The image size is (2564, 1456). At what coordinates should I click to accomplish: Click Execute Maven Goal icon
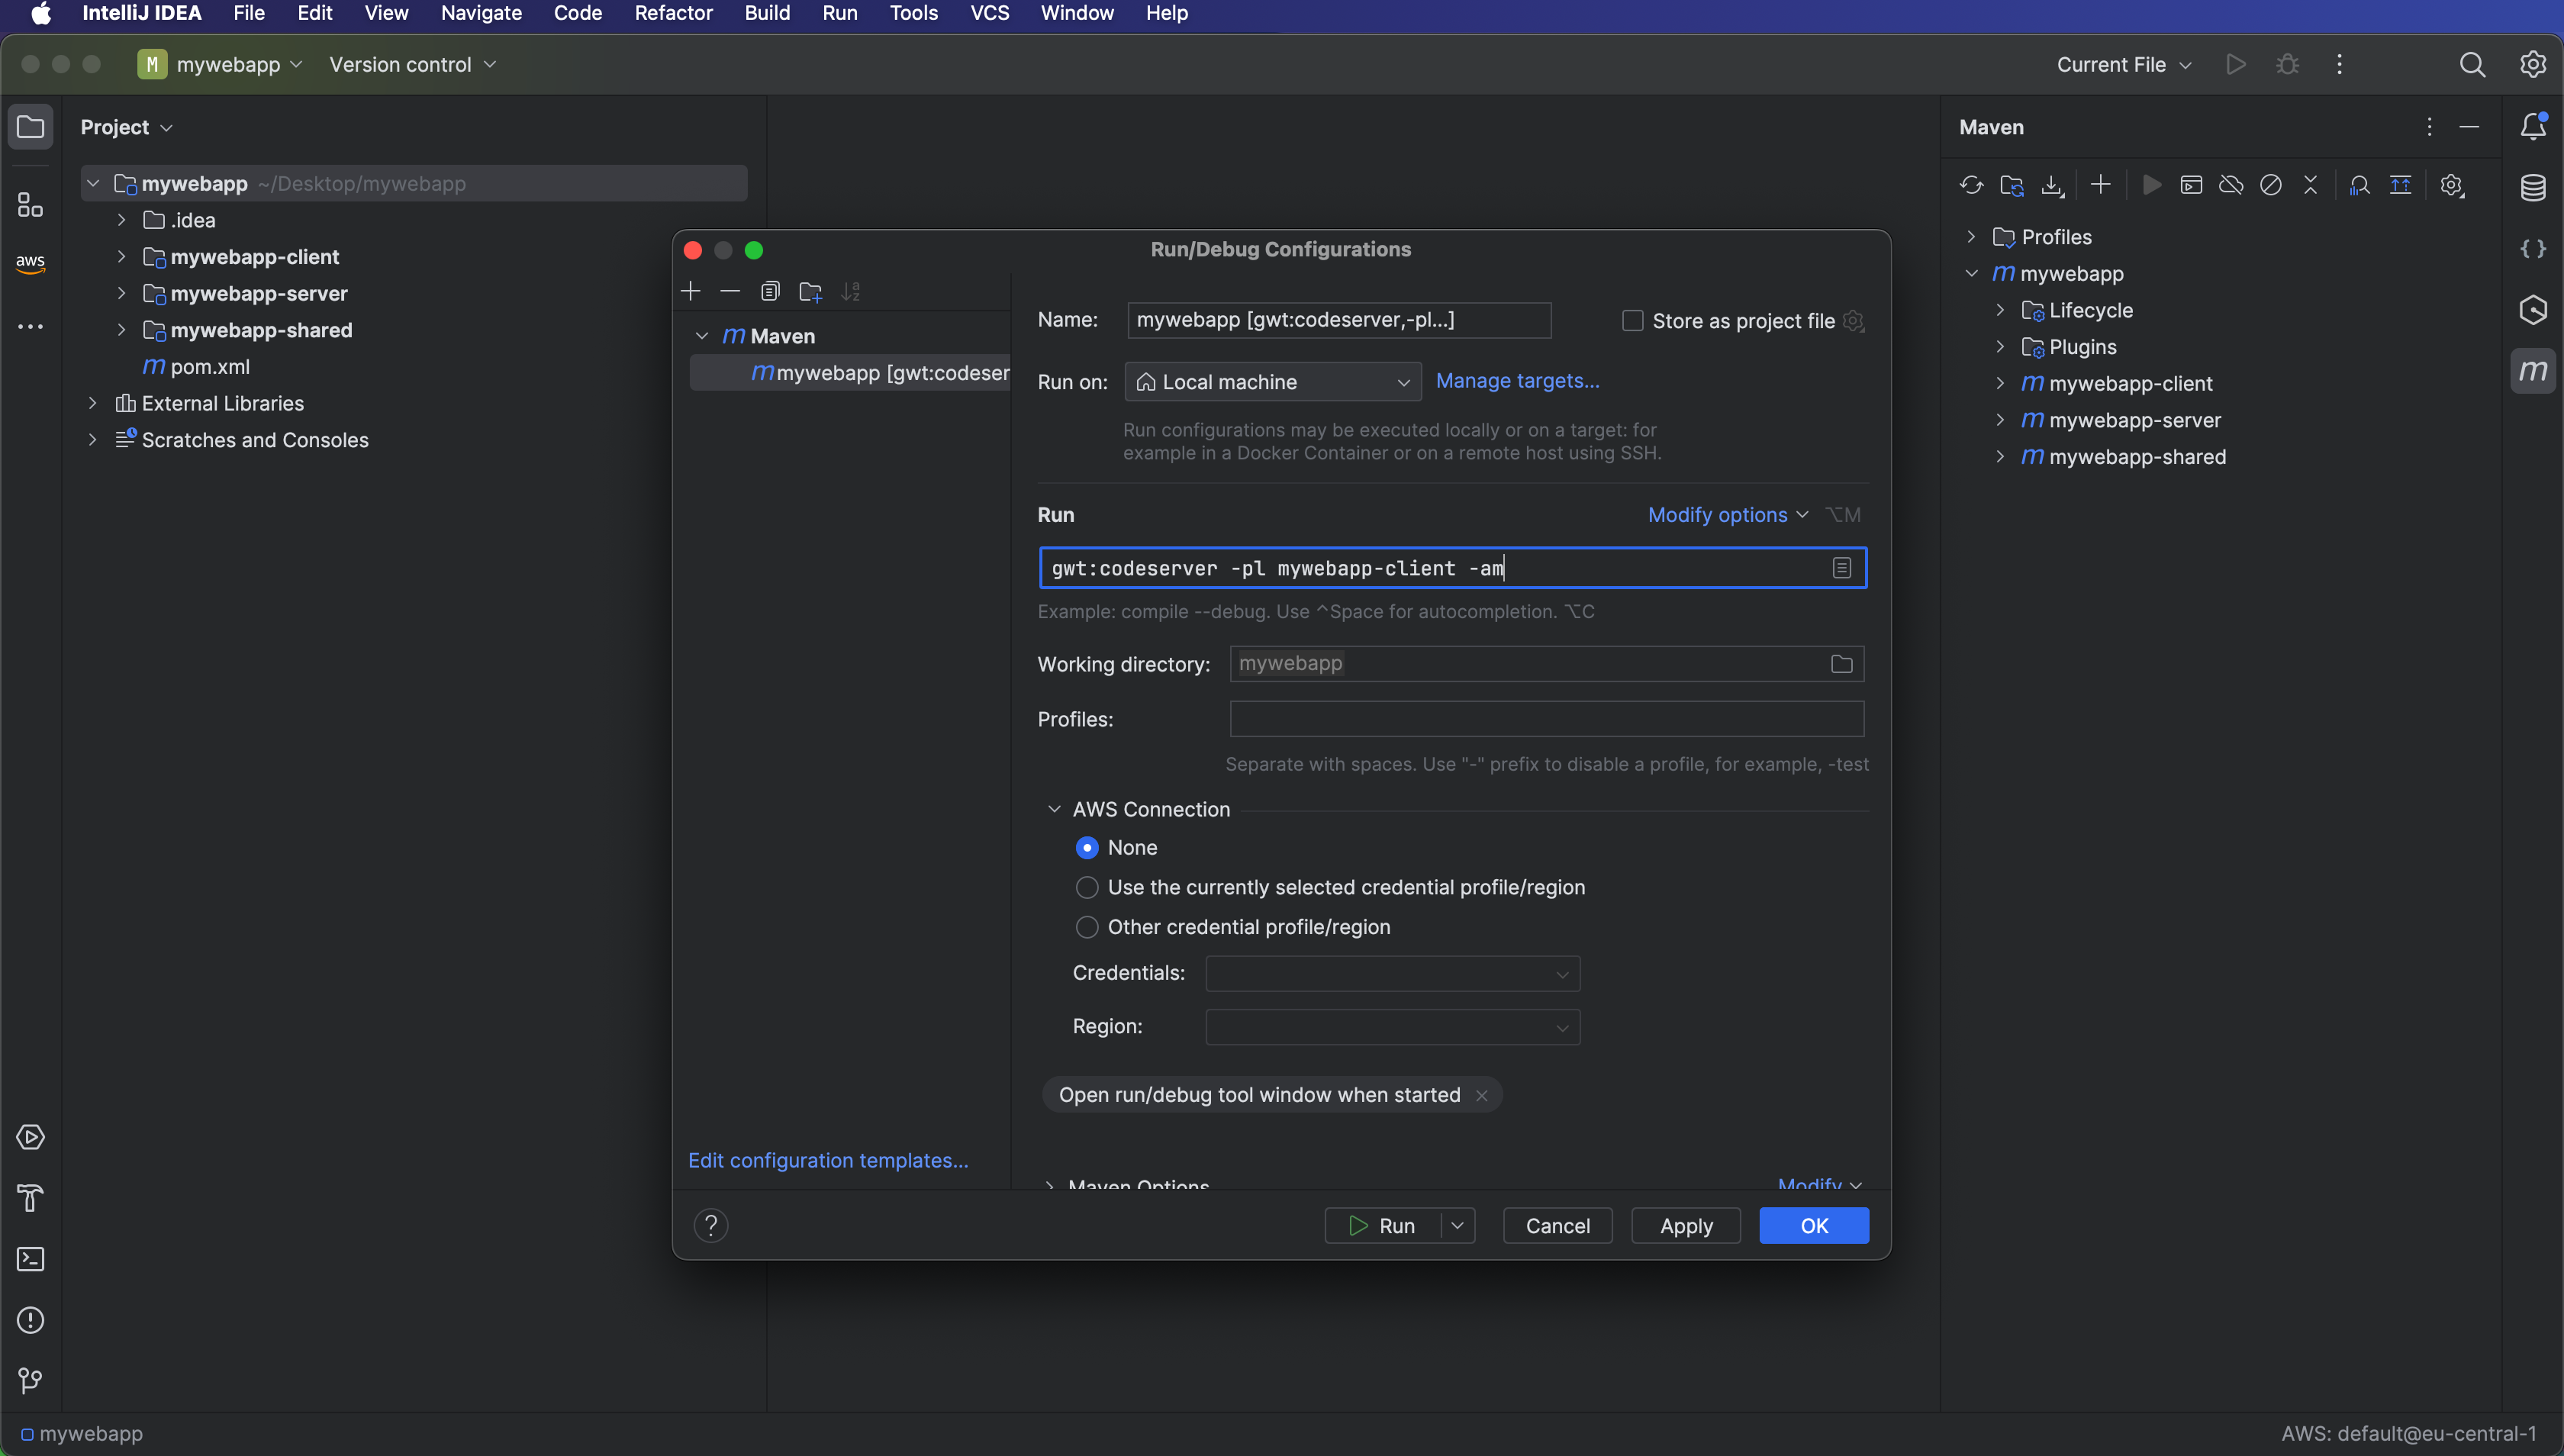pos(2190,185)
